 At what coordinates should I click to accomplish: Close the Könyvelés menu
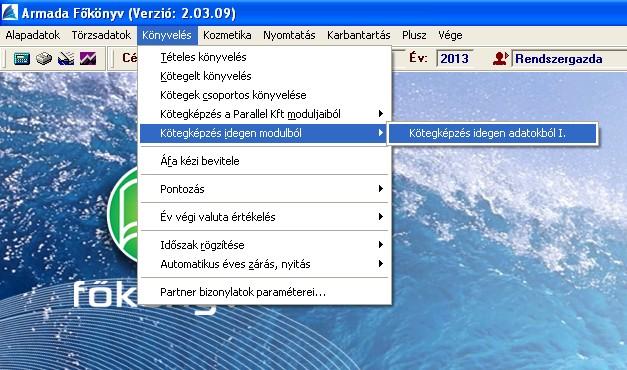167,35
